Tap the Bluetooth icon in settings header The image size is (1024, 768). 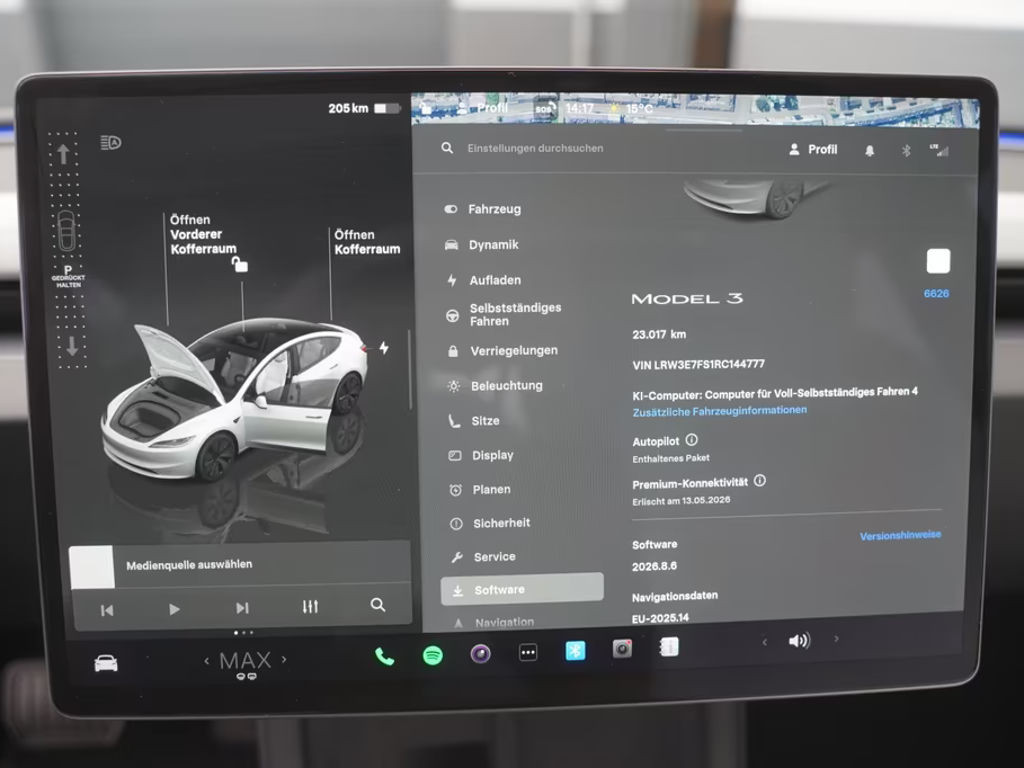point(906,151)
